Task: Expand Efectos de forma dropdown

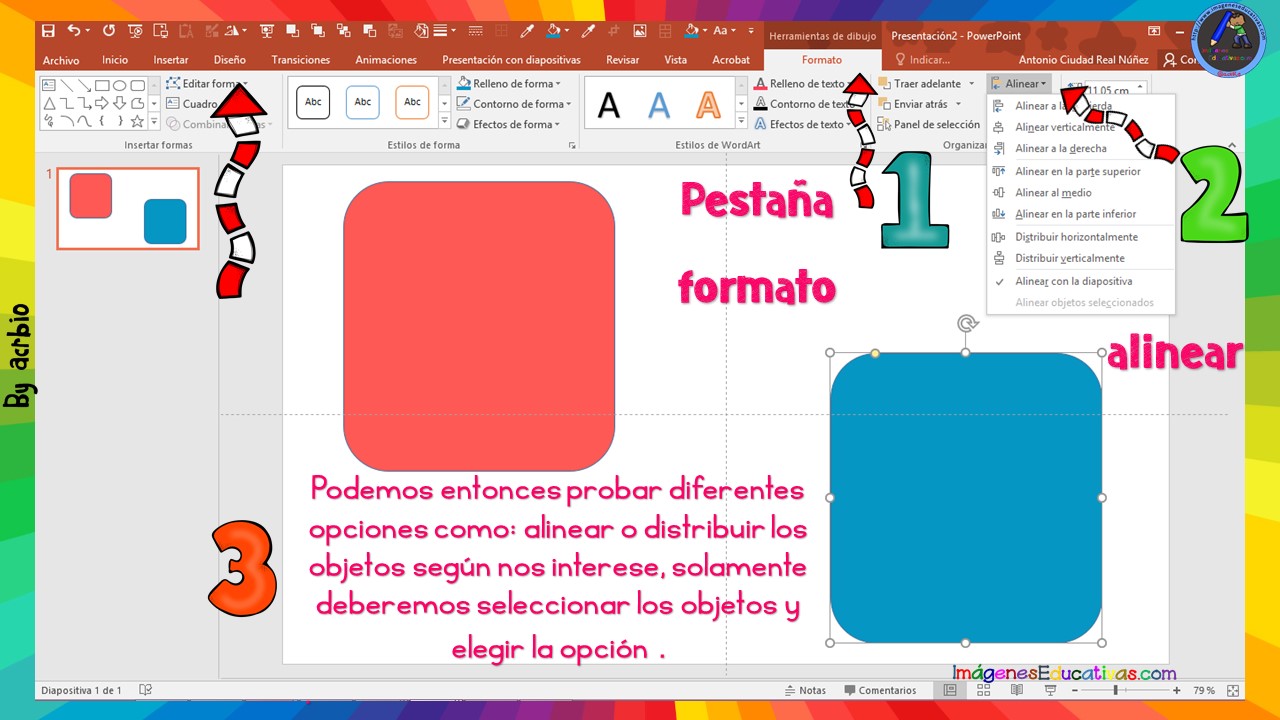Action: 509,124
